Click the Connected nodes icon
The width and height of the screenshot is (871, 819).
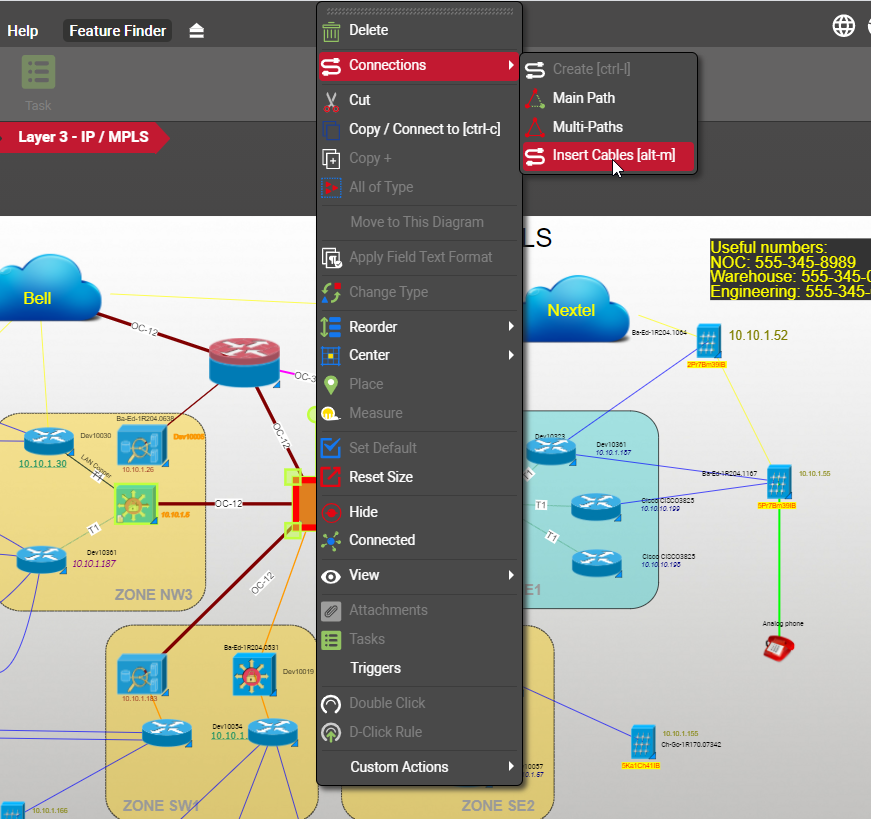331,540
